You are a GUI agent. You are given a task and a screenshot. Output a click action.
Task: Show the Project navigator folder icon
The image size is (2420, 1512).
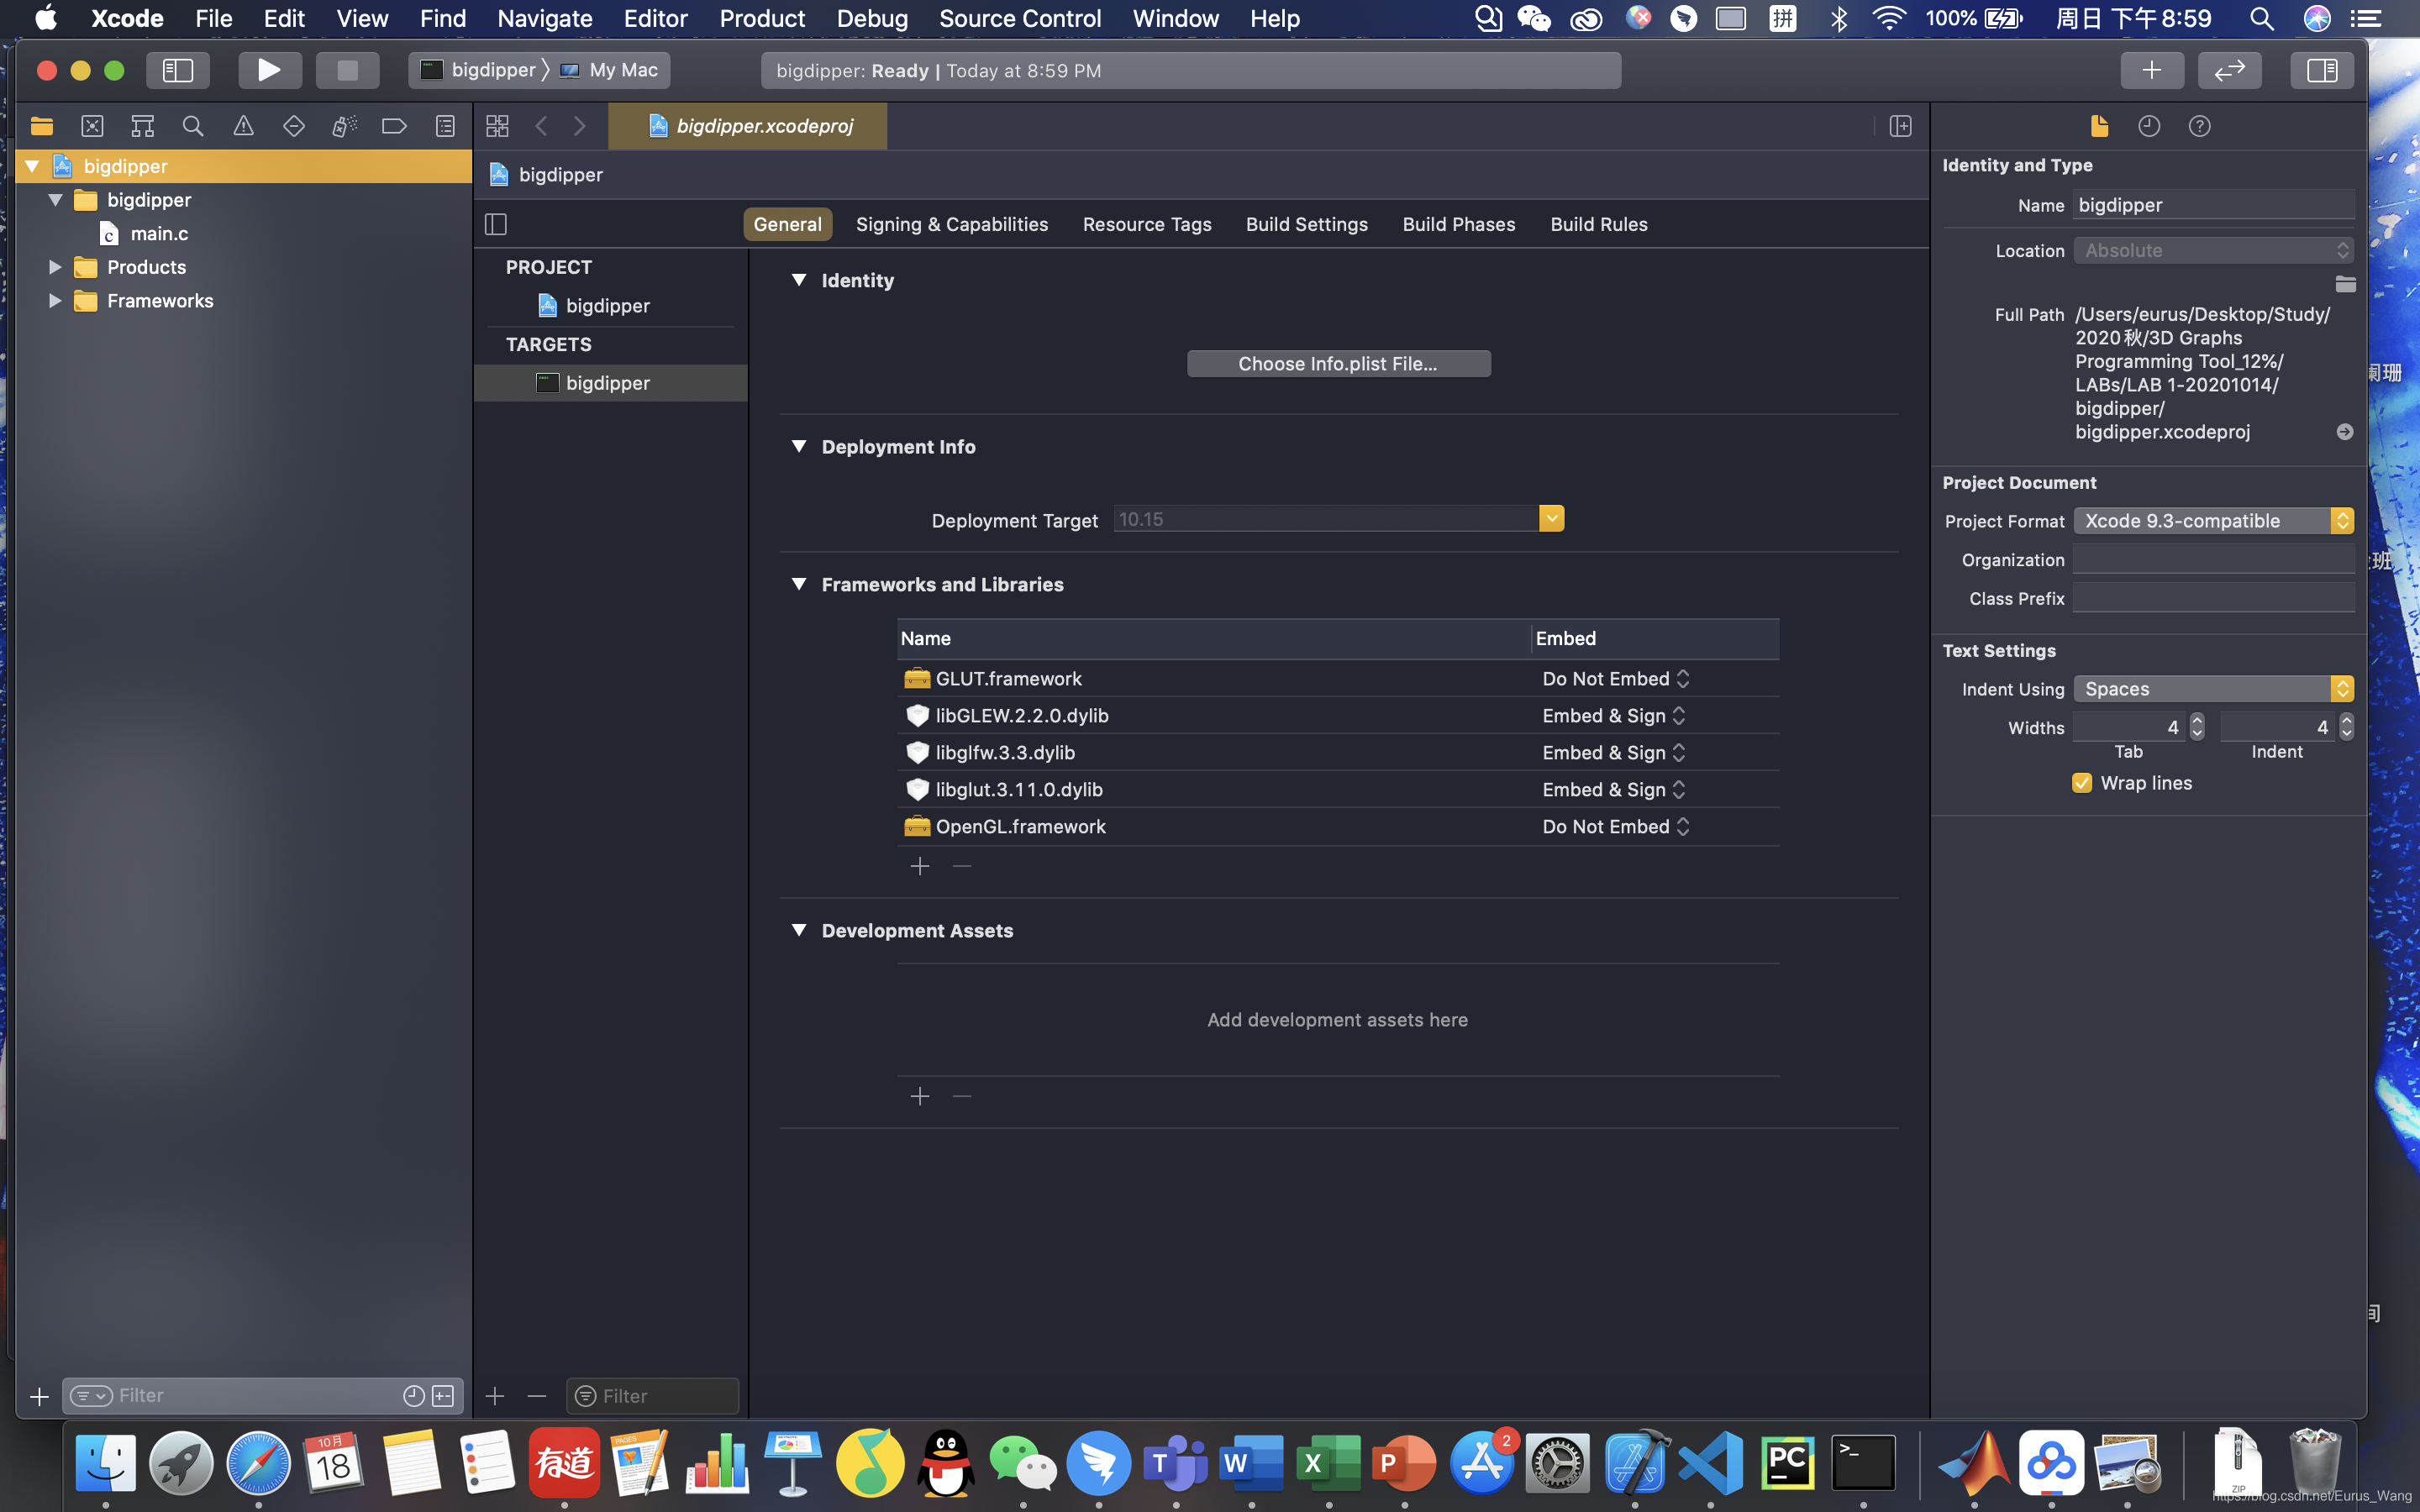pyautogui.click(x=42, y=126)
